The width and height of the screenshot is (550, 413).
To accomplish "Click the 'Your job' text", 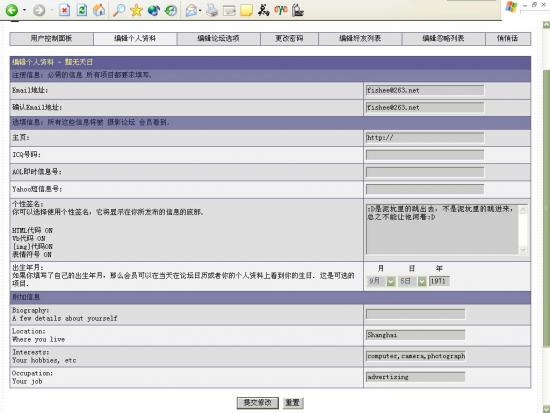I will tap(27, 381).
